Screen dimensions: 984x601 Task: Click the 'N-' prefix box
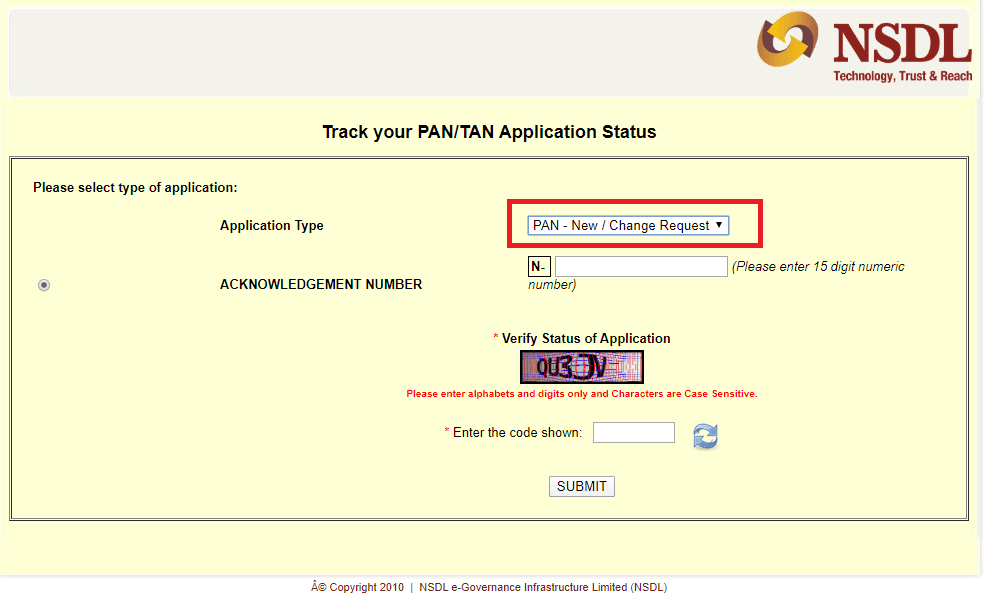point(539,266)
